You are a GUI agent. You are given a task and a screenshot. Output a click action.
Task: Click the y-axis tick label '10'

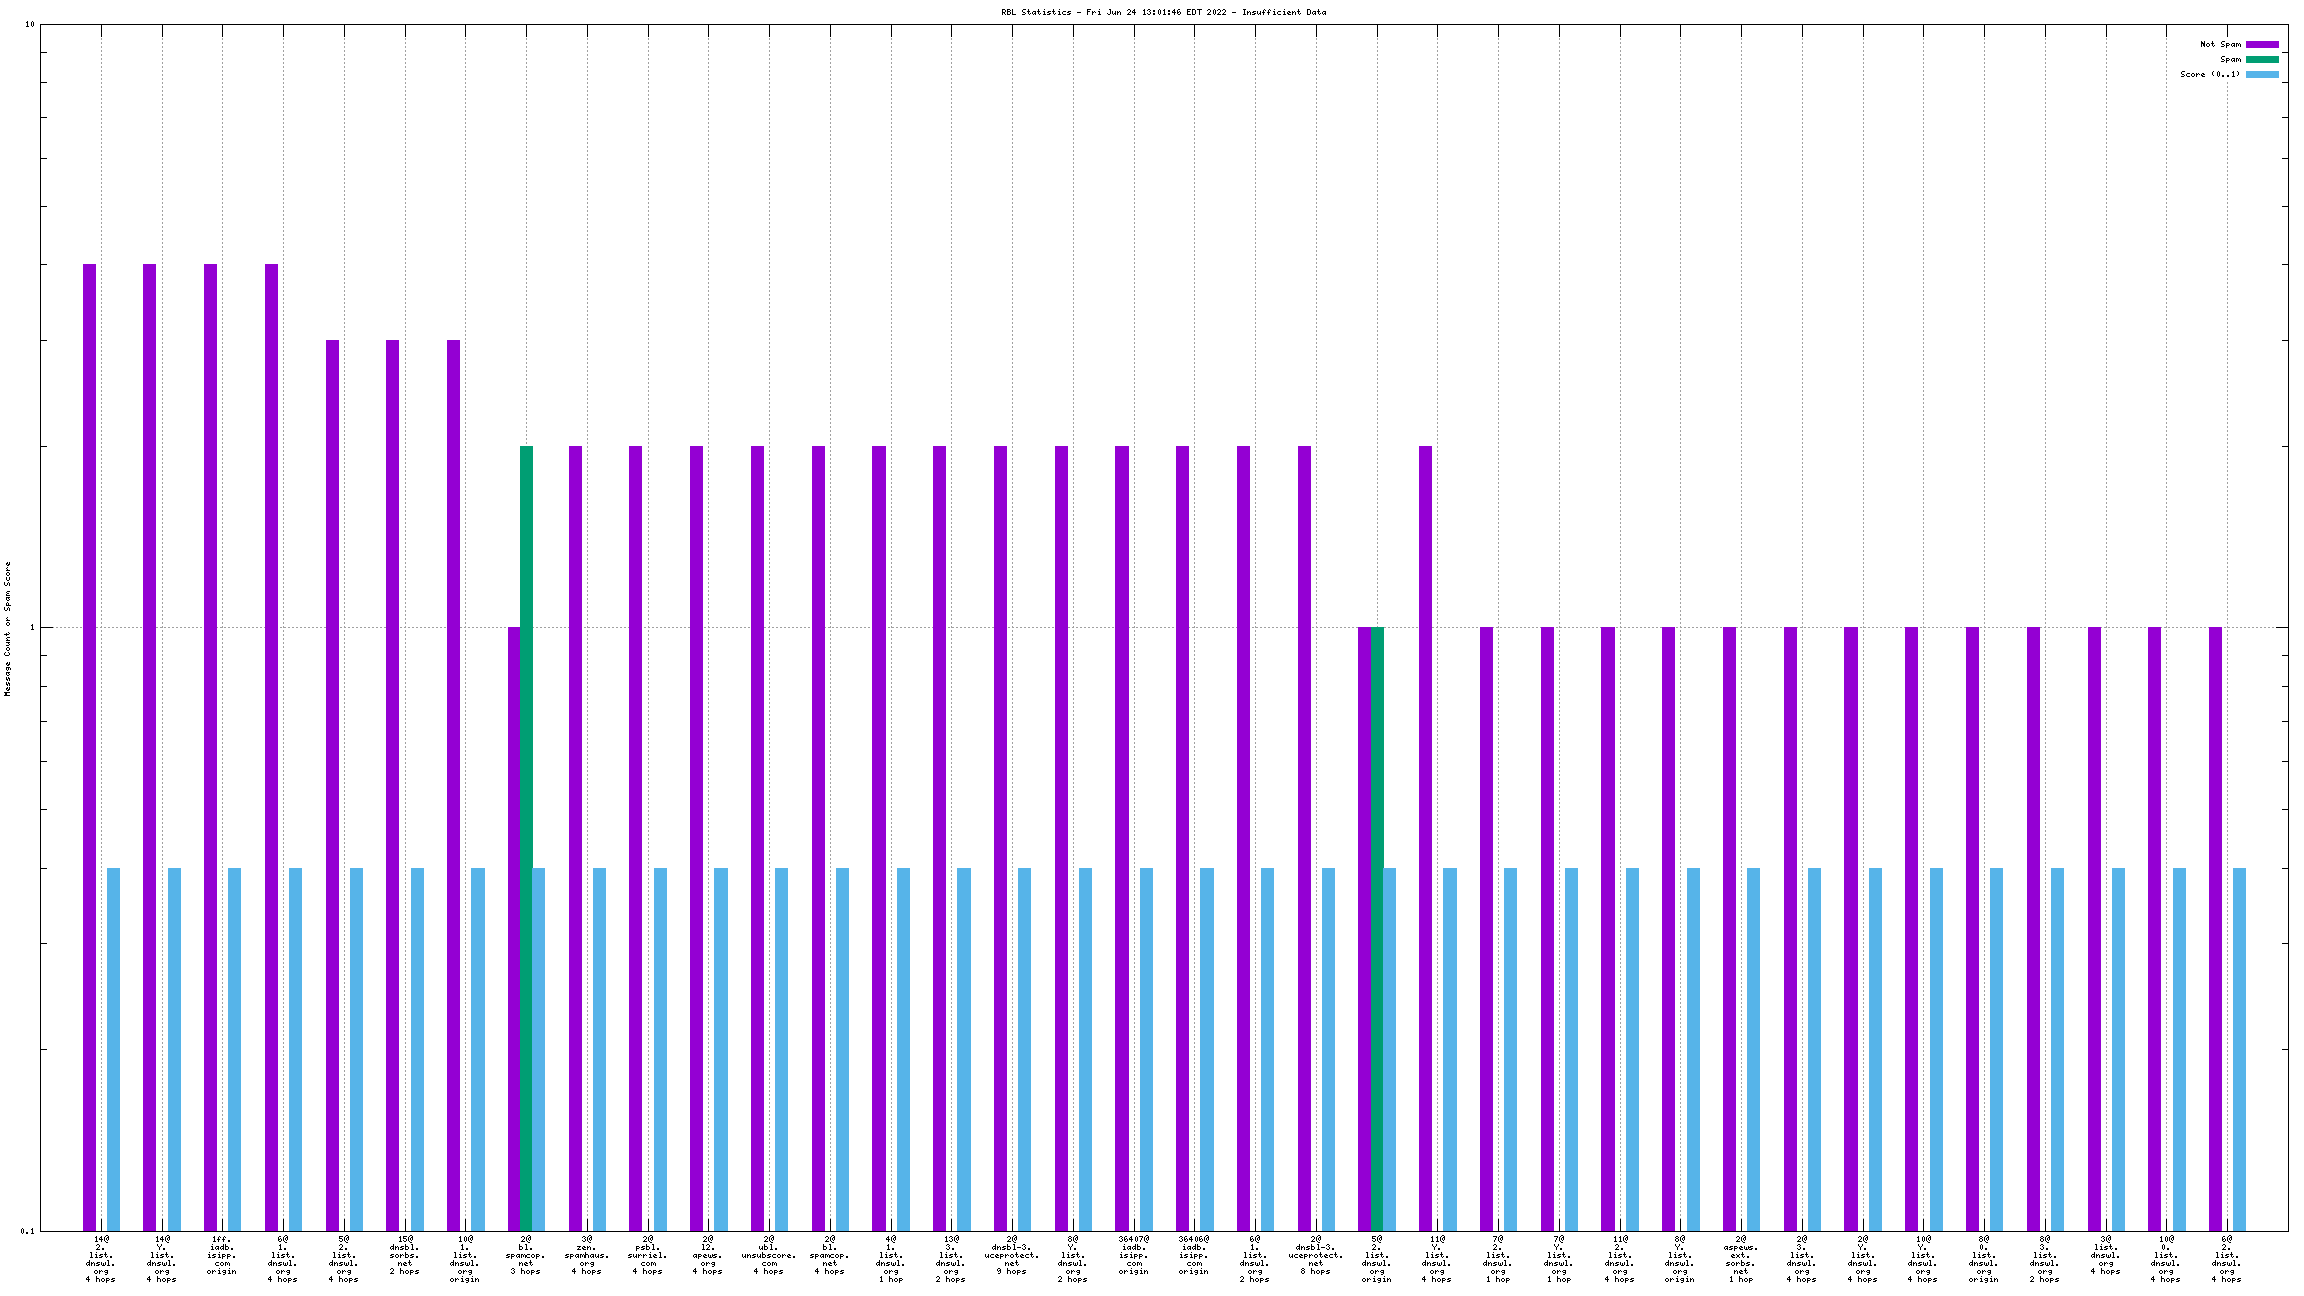coord(30,24)
